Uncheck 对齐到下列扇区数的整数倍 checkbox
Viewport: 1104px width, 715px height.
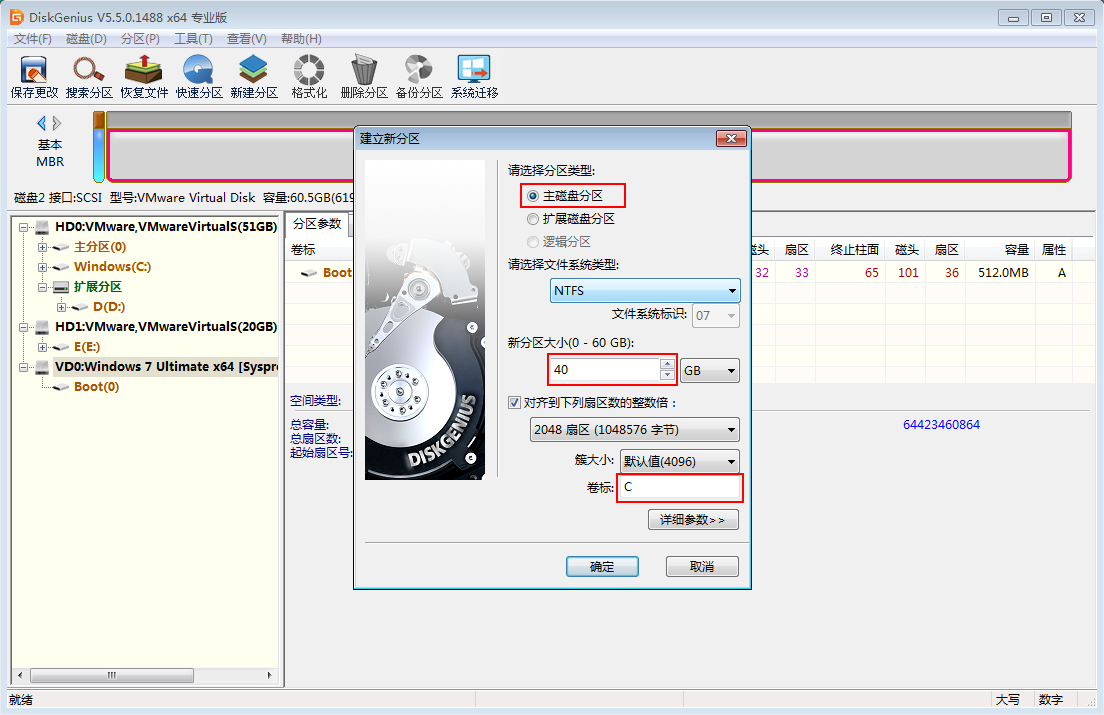pos(514,403)
